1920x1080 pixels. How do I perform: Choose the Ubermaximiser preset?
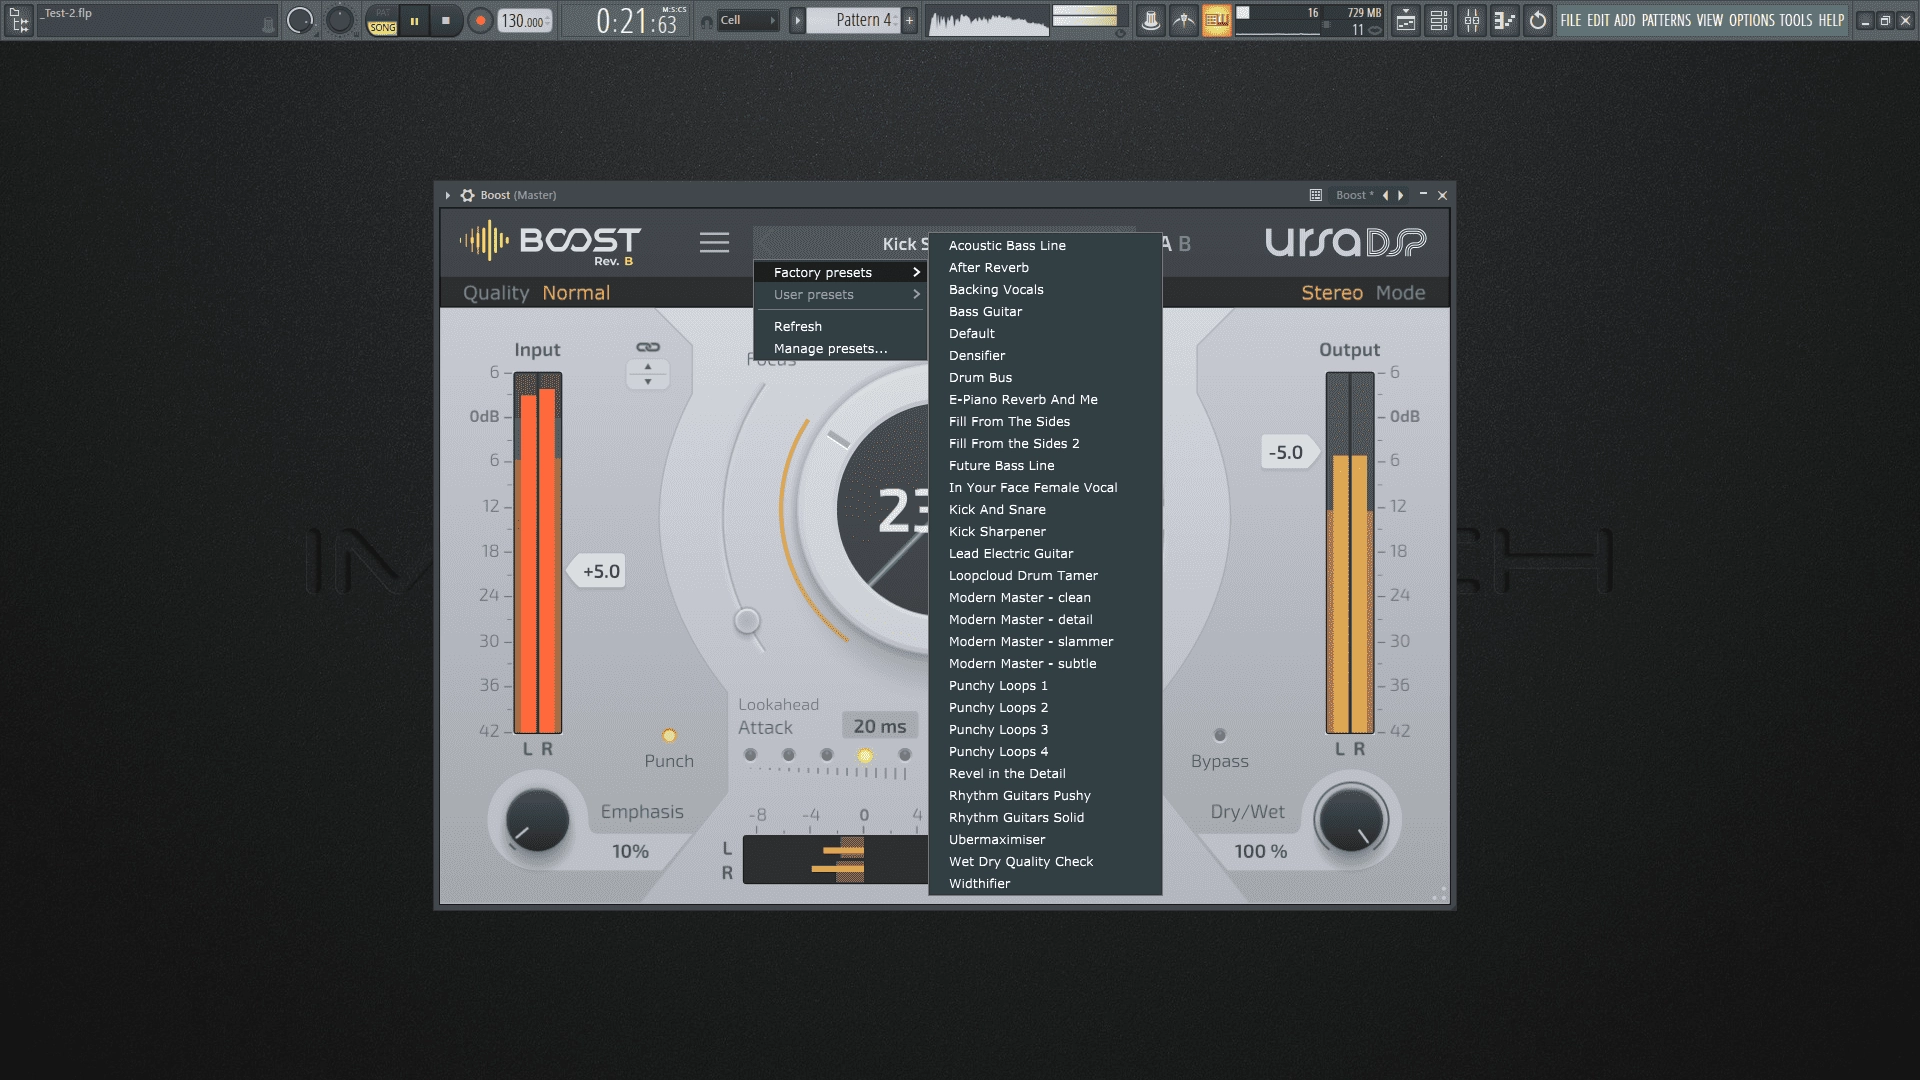1045,840
